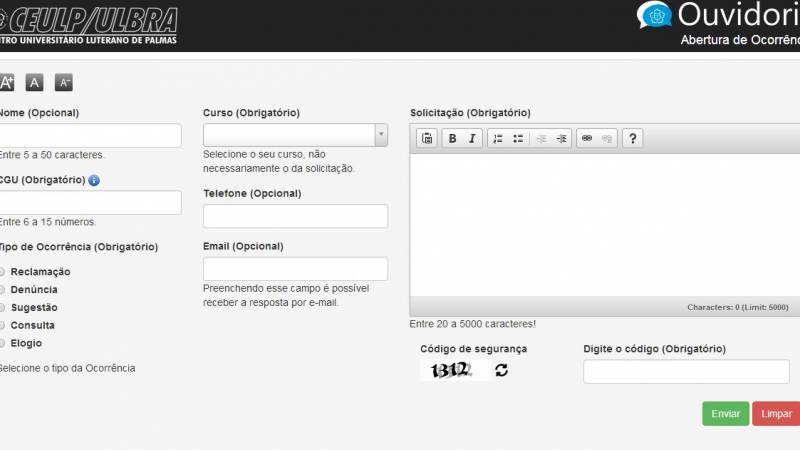The width and height of the screenshot is (800, 450).
Task: Click inside the Email text field
Action: pos(295,269)
